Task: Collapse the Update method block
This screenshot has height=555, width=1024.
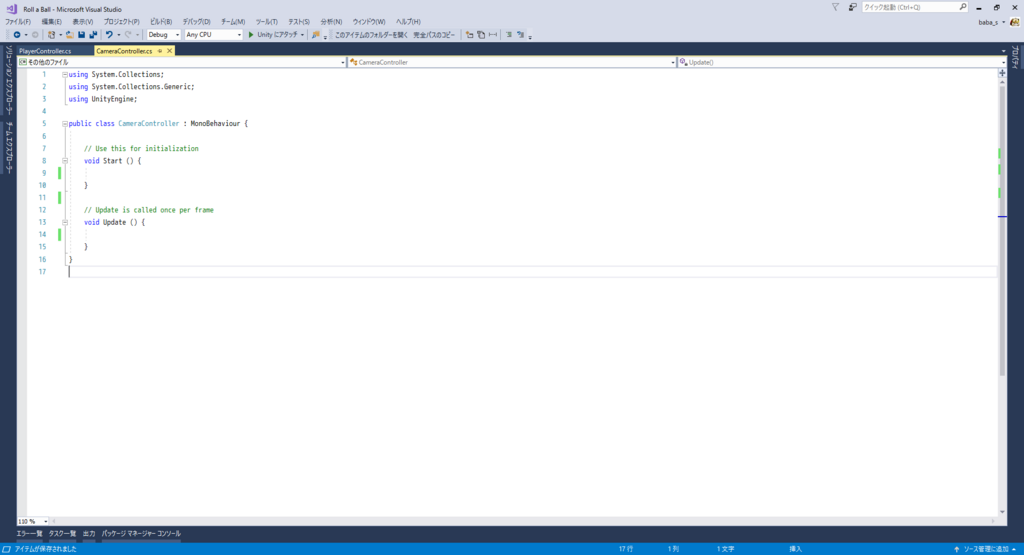Action: [65, 222]
